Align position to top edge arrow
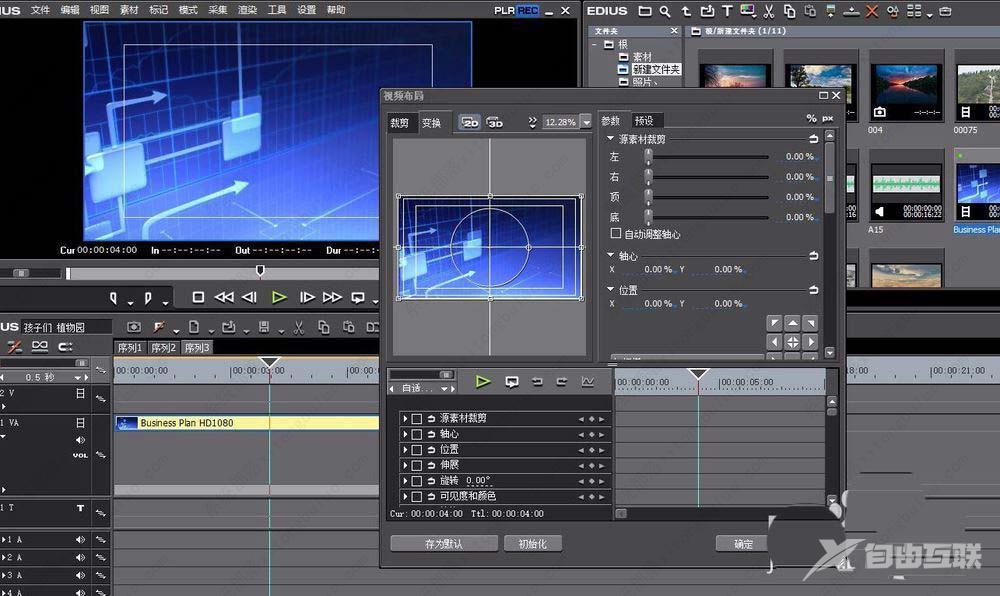The width and height of the screenshot is (1000, 596). [792, 323]
